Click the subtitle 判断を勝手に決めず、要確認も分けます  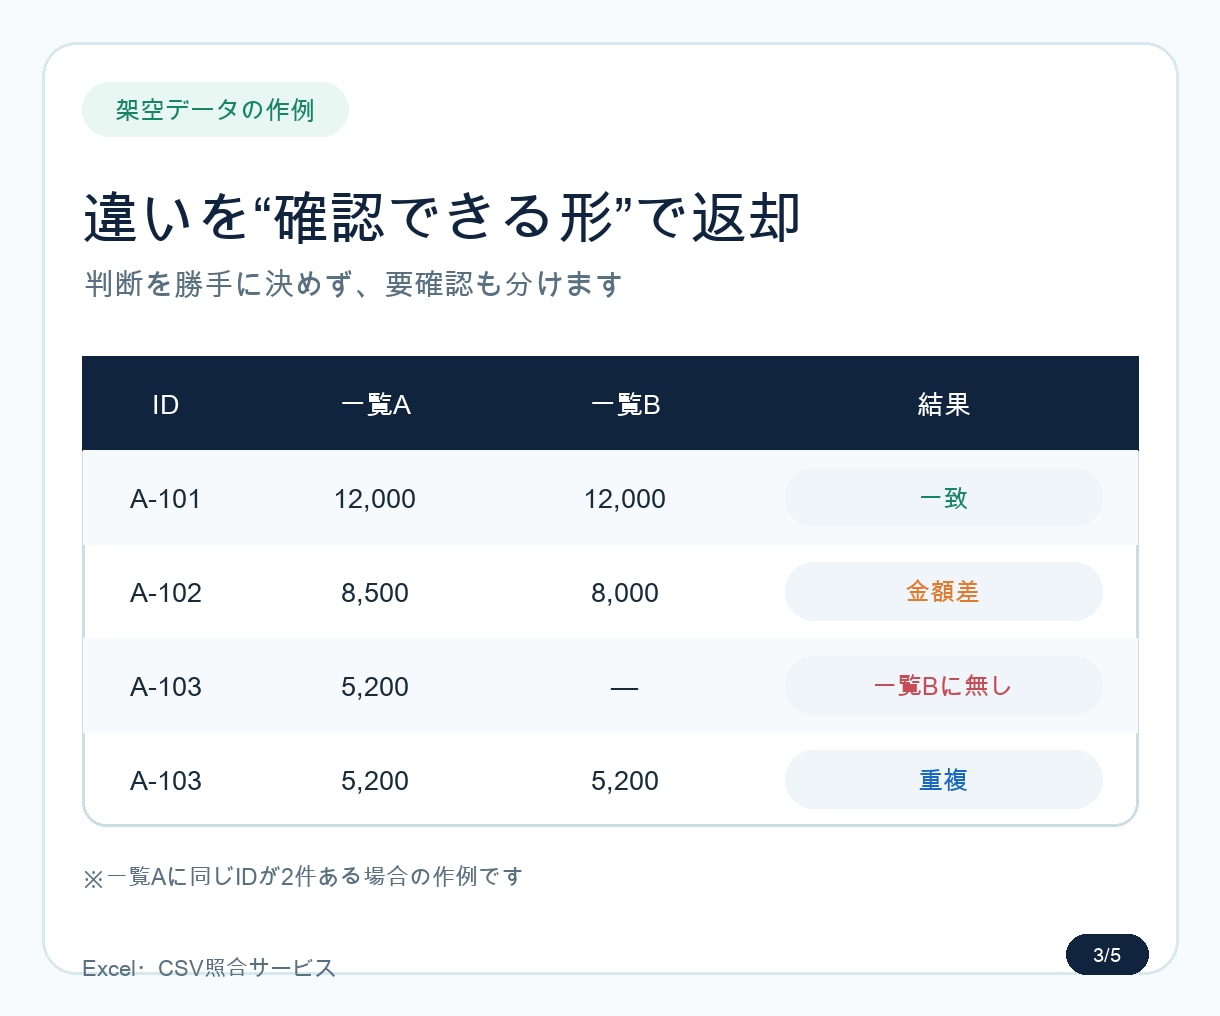coord(353,284)
